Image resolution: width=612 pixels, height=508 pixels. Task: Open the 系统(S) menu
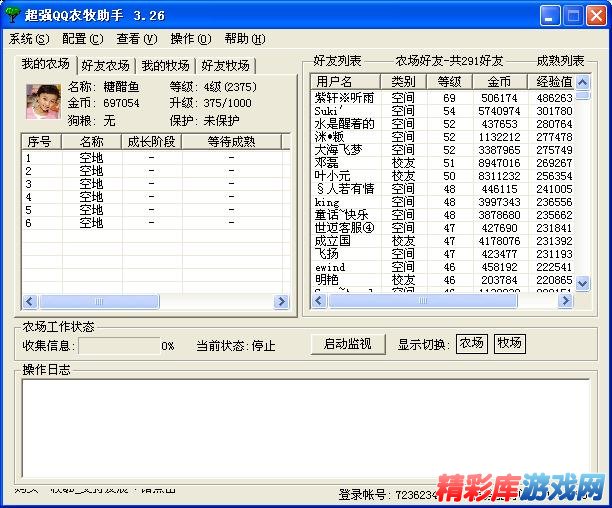(28, 39)
